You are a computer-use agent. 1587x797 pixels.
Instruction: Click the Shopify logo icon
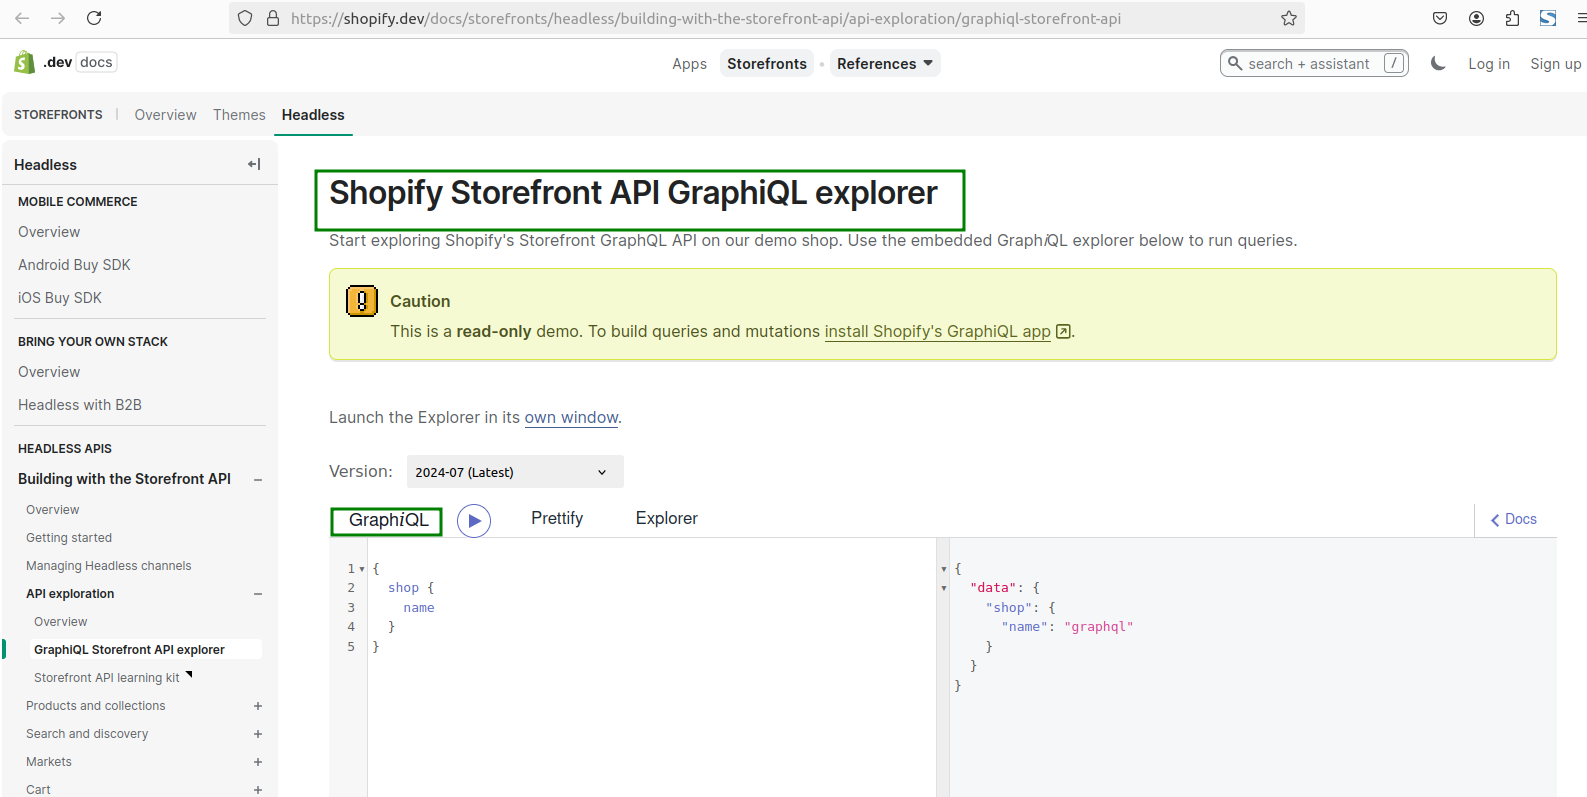(25, 63)
